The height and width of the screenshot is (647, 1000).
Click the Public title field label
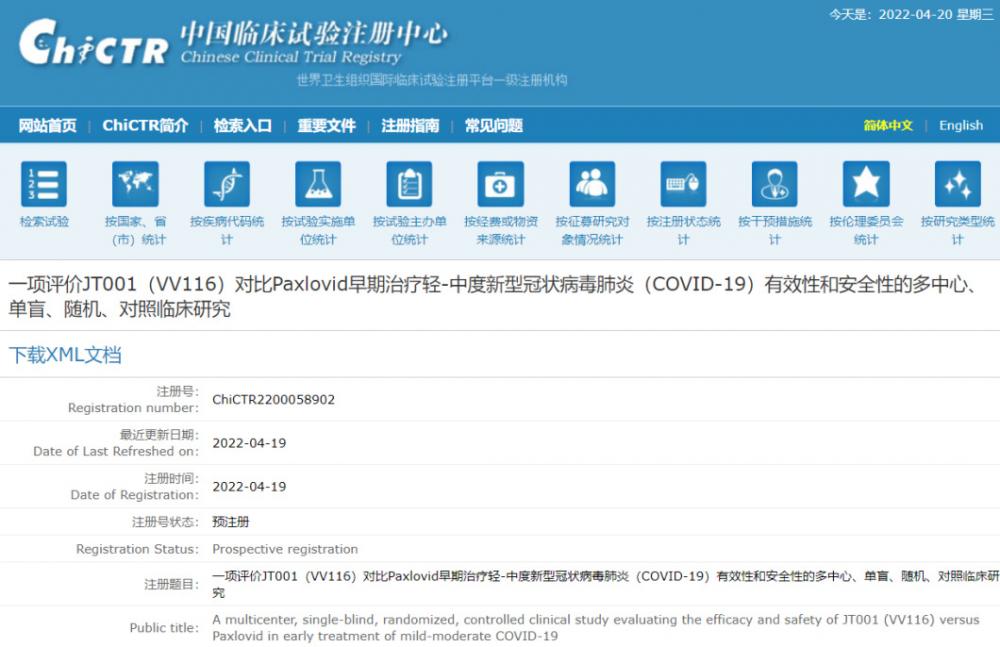click(x=164, y=627)
